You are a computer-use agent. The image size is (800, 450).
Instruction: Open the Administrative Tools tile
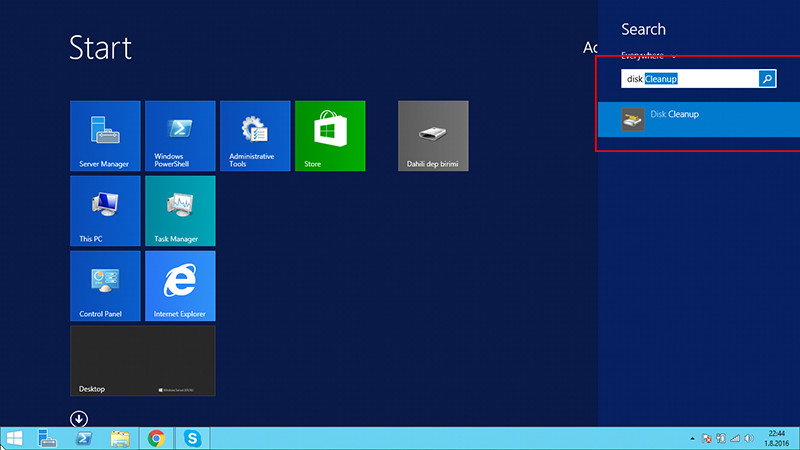pos(255,136)
